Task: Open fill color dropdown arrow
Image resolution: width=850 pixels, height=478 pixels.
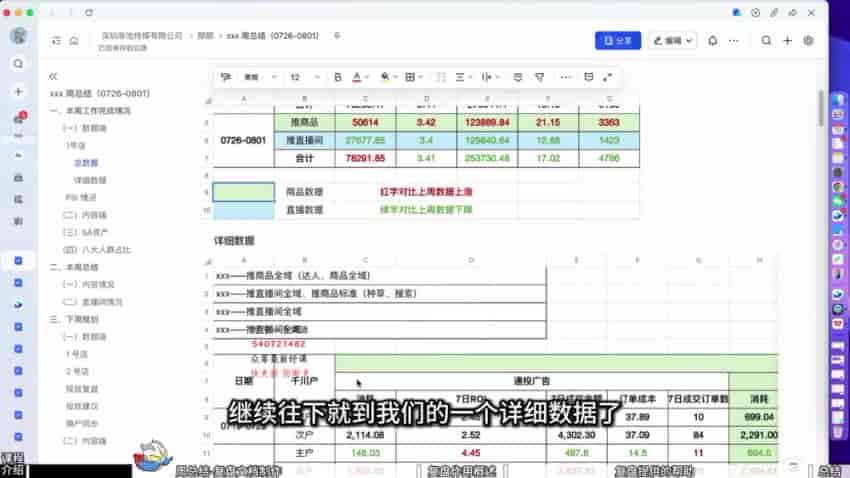Action: (395, 77)
